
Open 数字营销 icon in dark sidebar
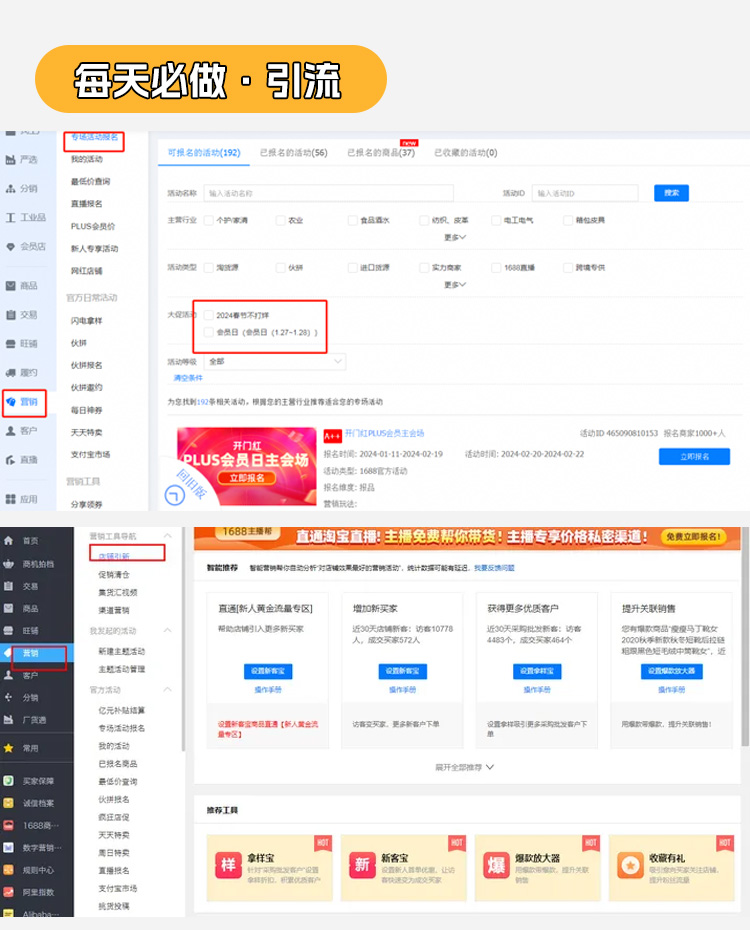pyautogui.click(x=8, y=848)
